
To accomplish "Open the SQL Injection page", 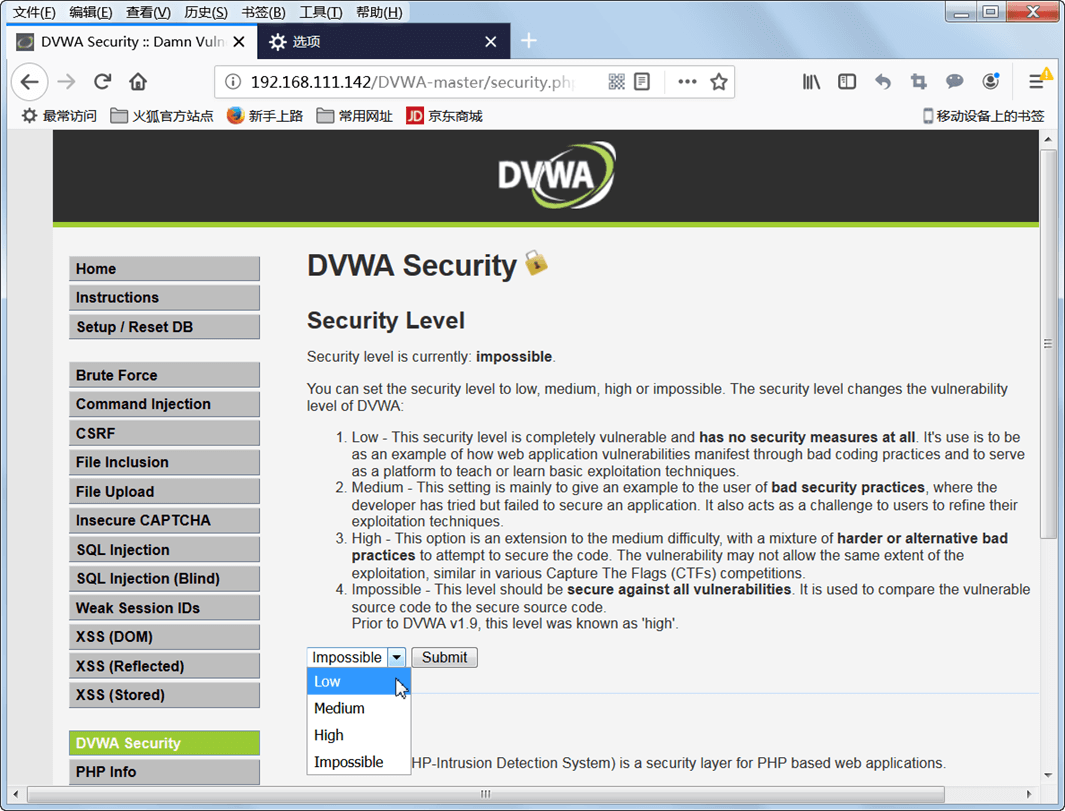I will click(164, 549).
